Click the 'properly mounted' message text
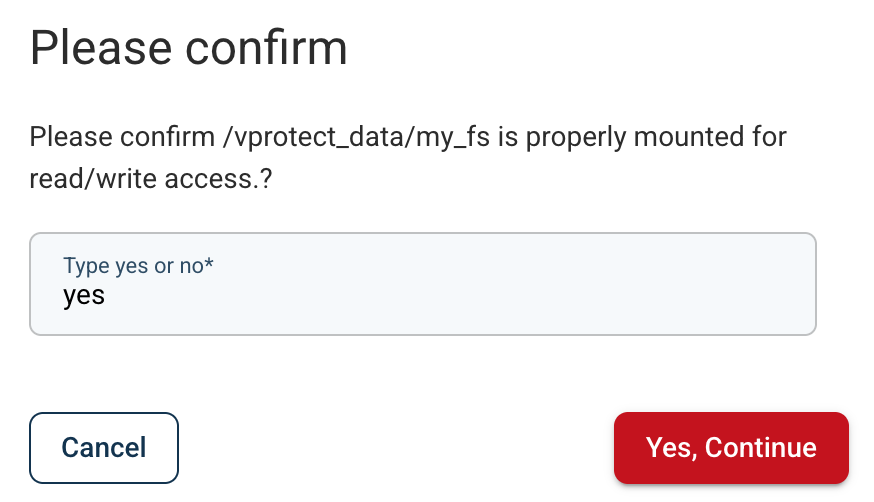Screen dimensions: 874x502 point(617,136)
